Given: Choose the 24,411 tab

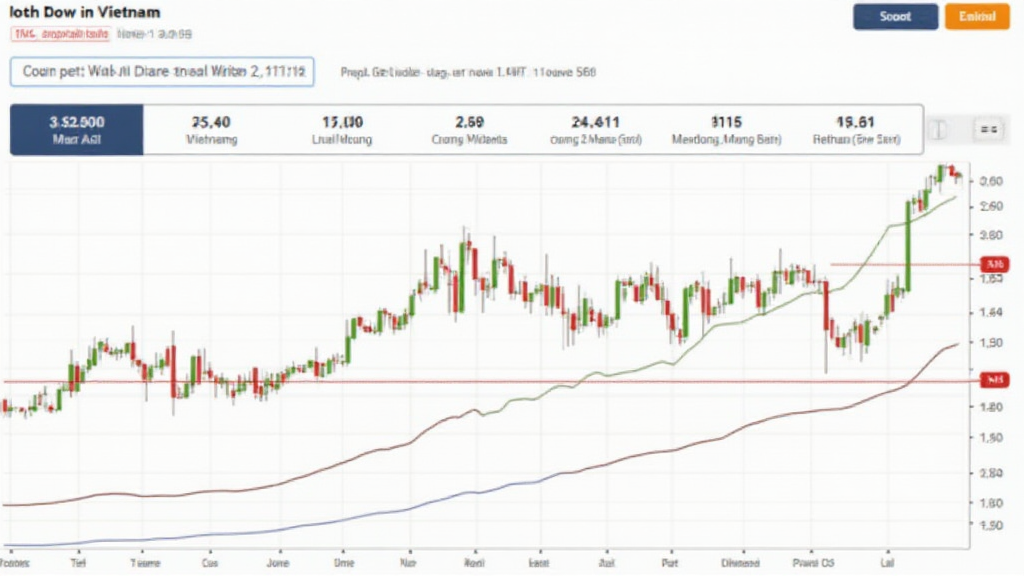Looking at the screenshot, I should click(596, 130).
